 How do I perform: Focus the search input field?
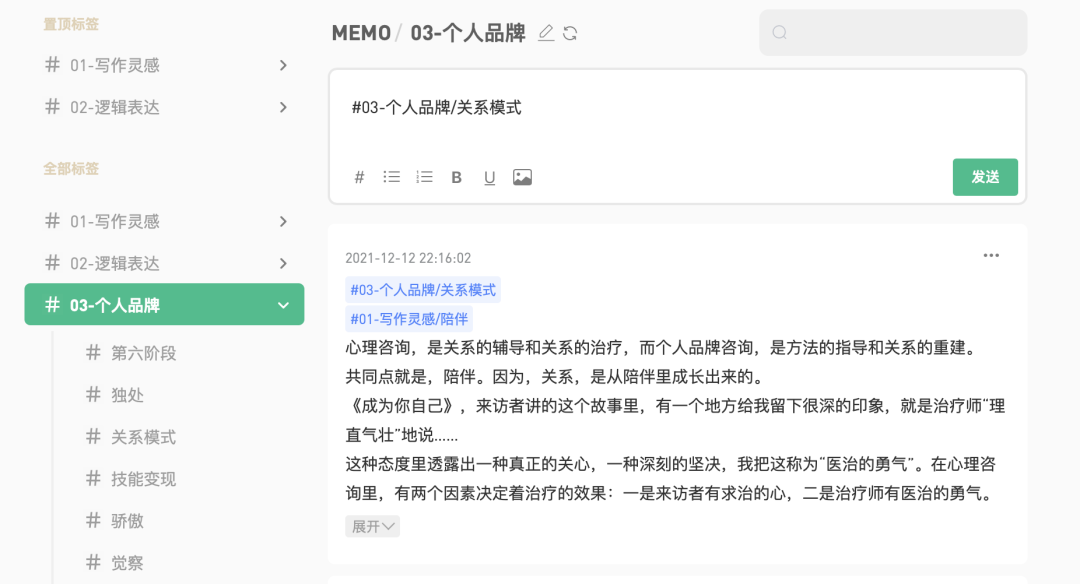(893, 32)
